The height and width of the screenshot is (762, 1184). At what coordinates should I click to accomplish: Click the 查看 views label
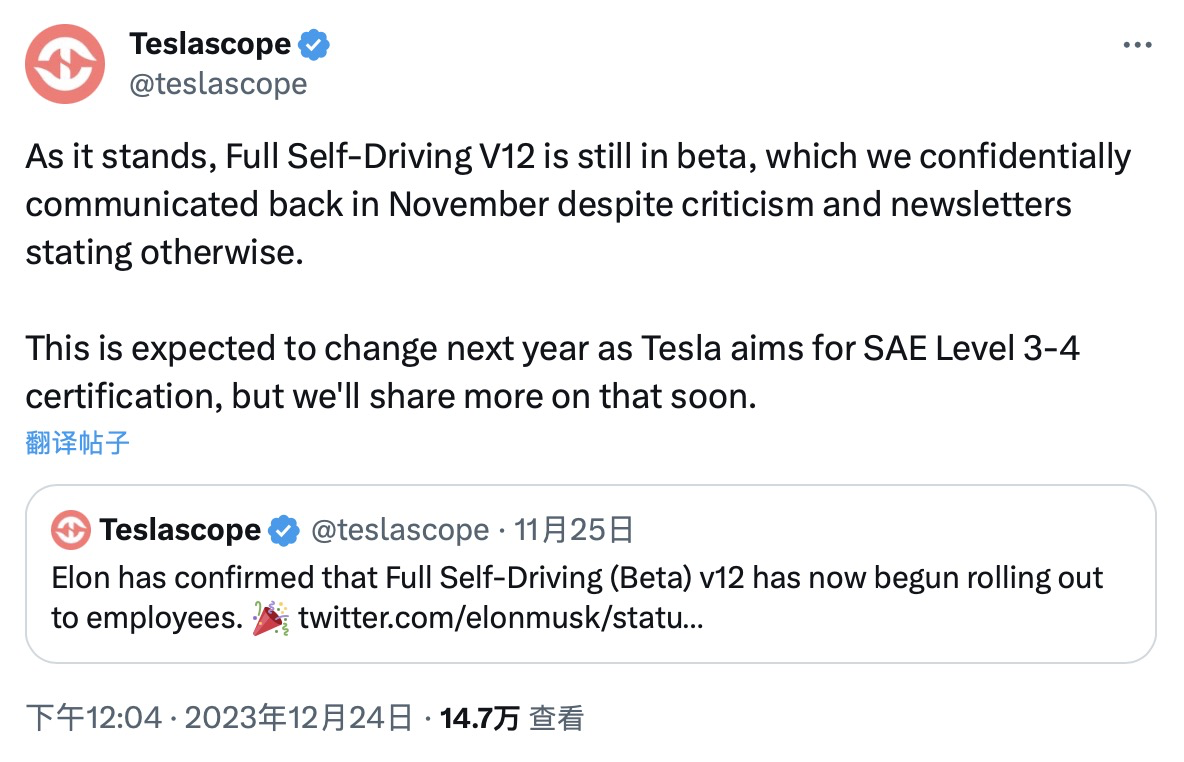(556, 717)
